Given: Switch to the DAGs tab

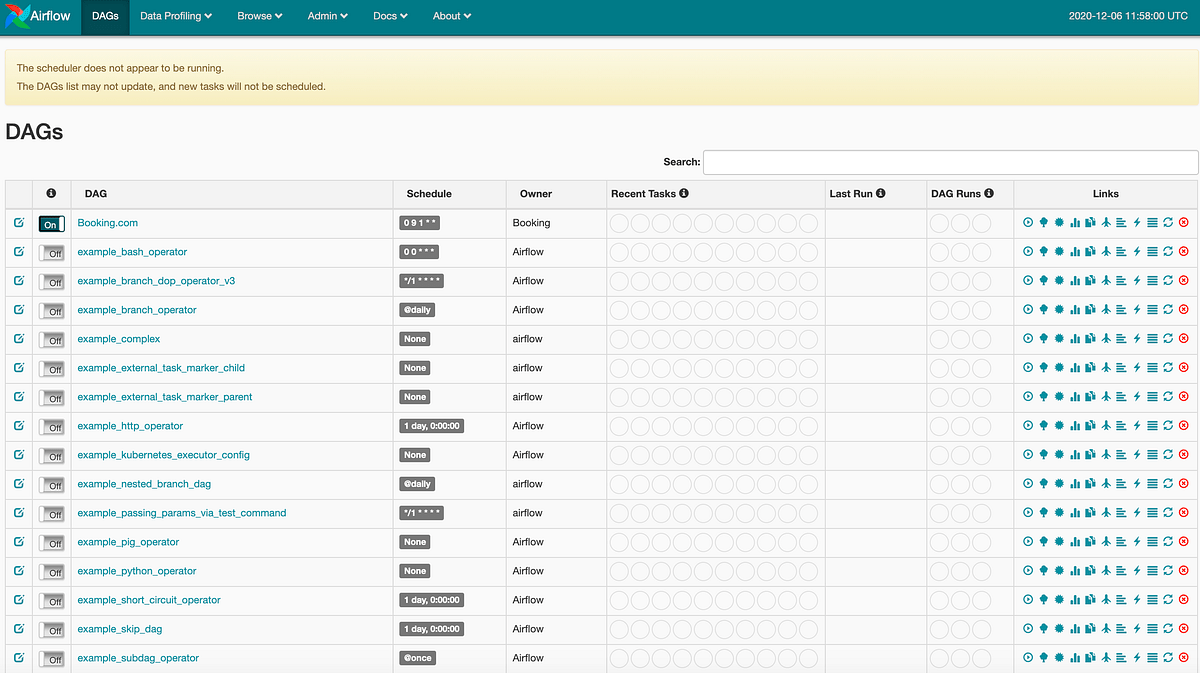Looking at the screenshot, I should pos(104,16).
